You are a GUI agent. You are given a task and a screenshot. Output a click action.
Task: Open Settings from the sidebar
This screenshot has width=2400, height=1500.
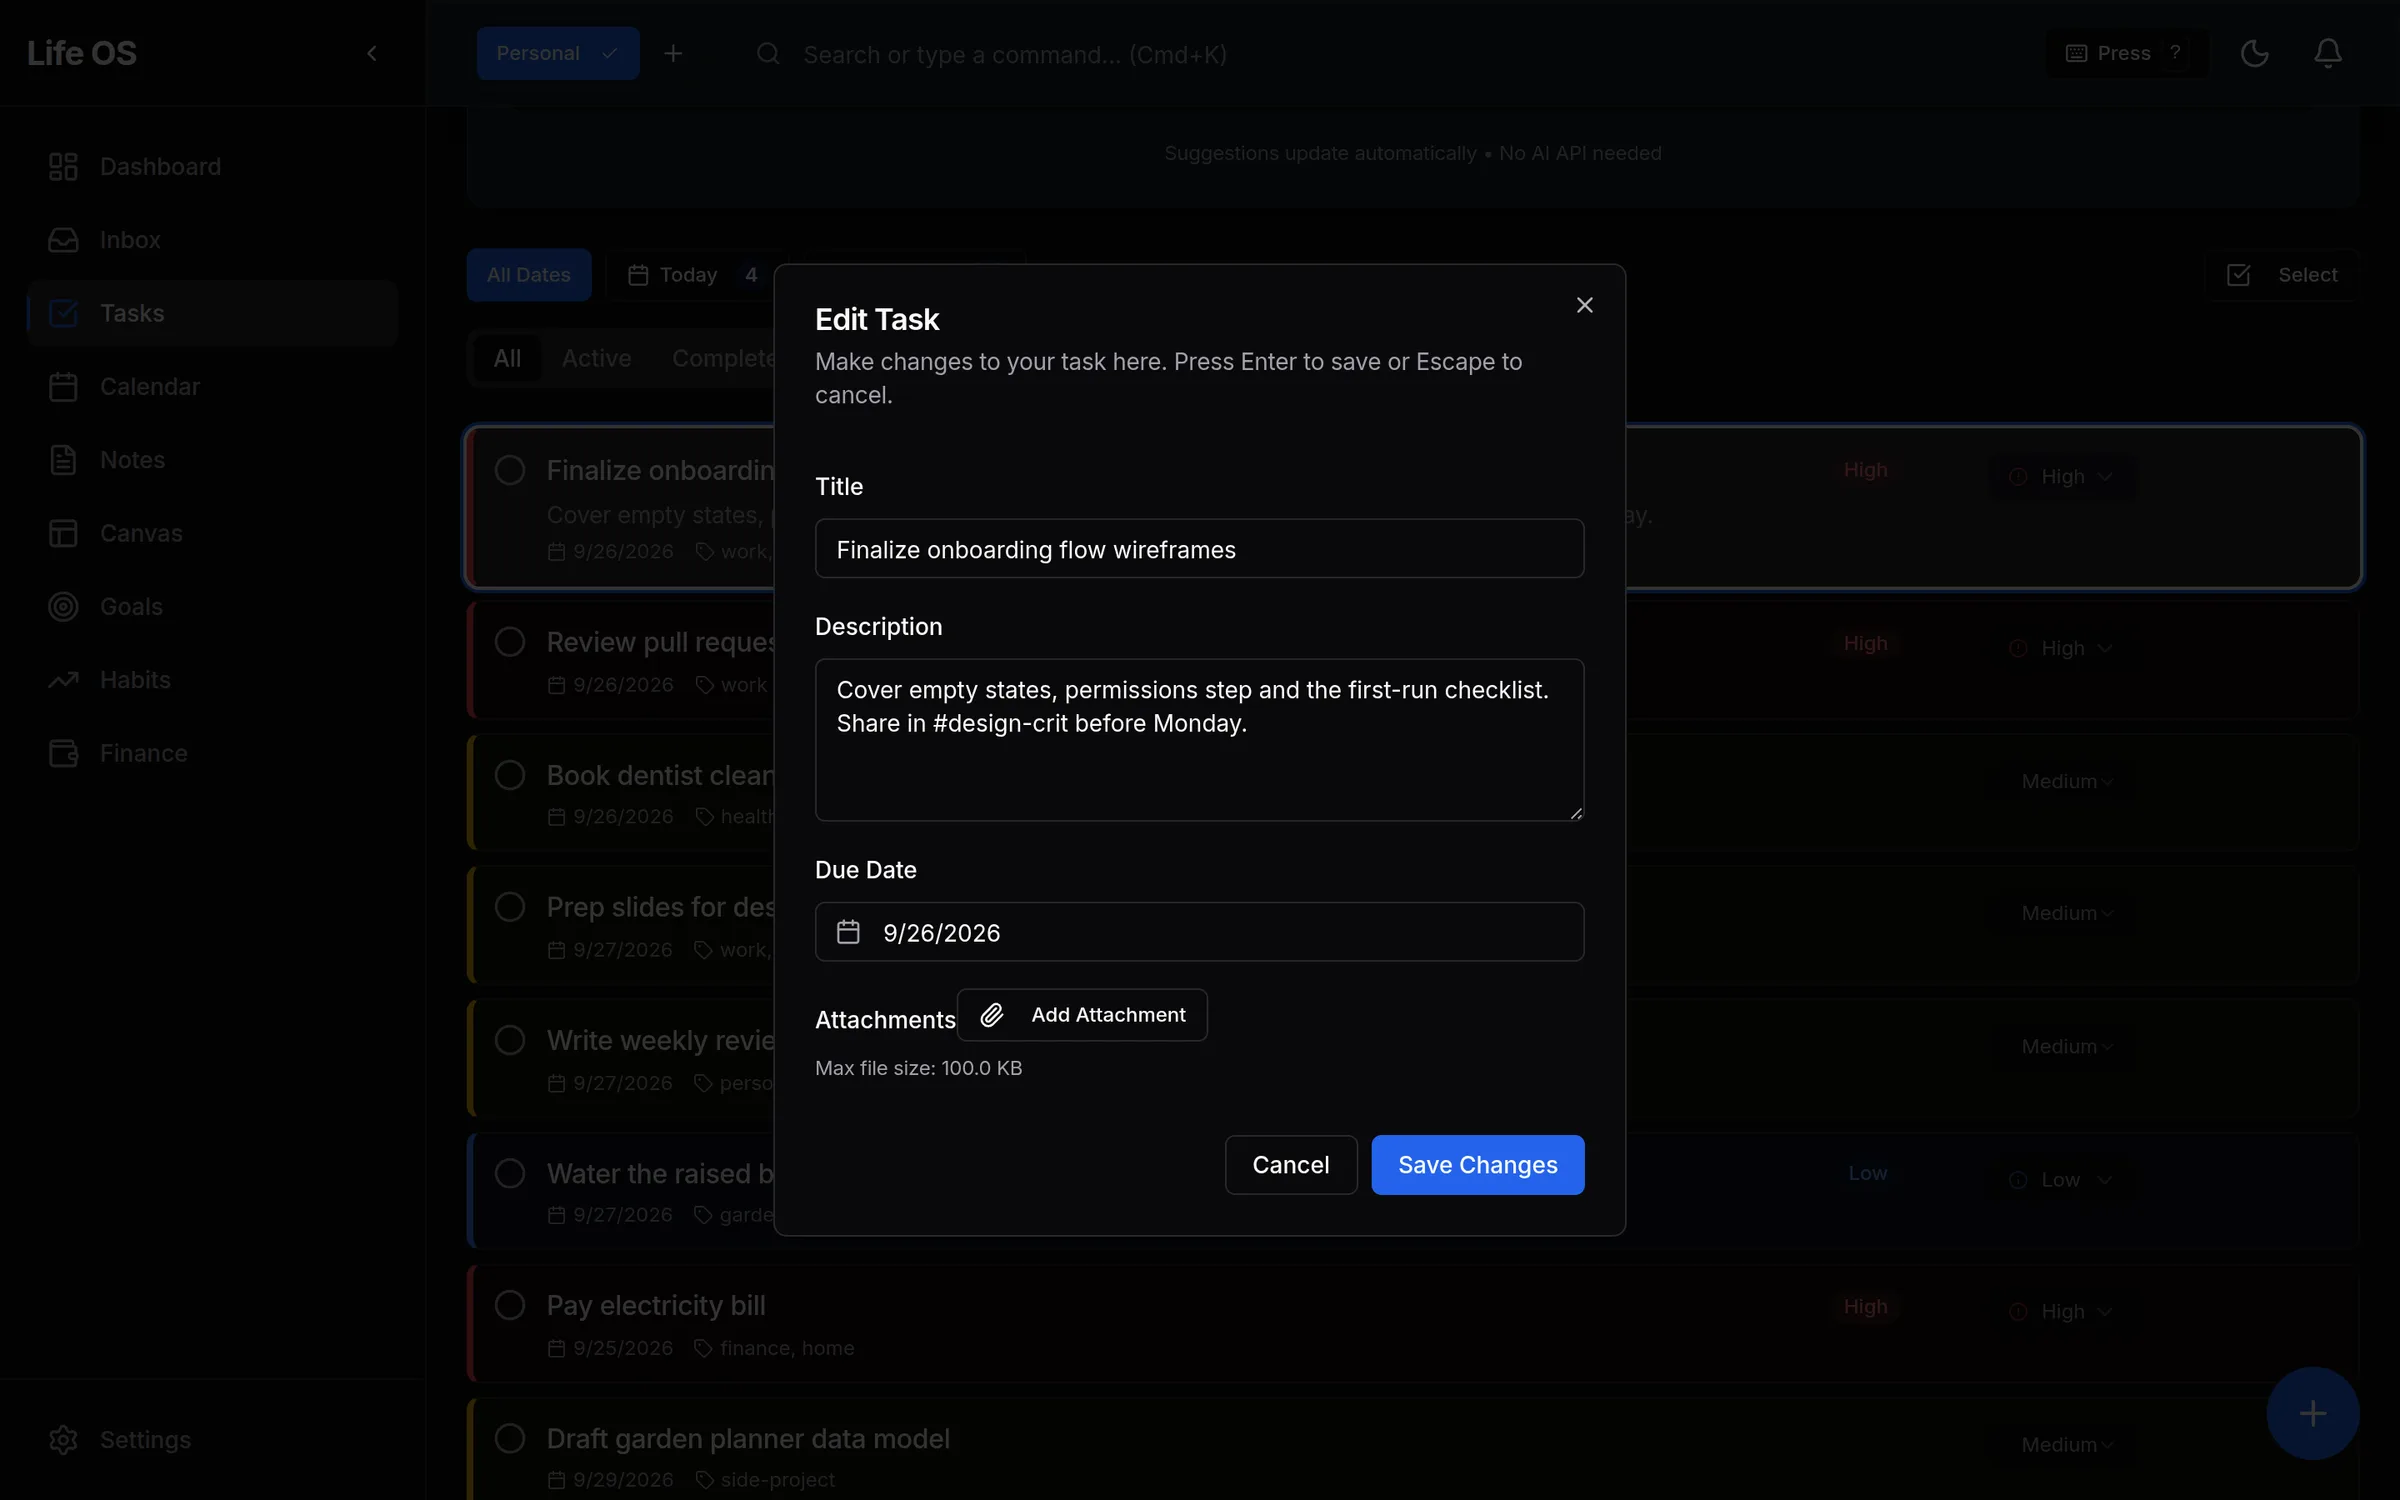pyautogui.click(x=212, y=1439)
